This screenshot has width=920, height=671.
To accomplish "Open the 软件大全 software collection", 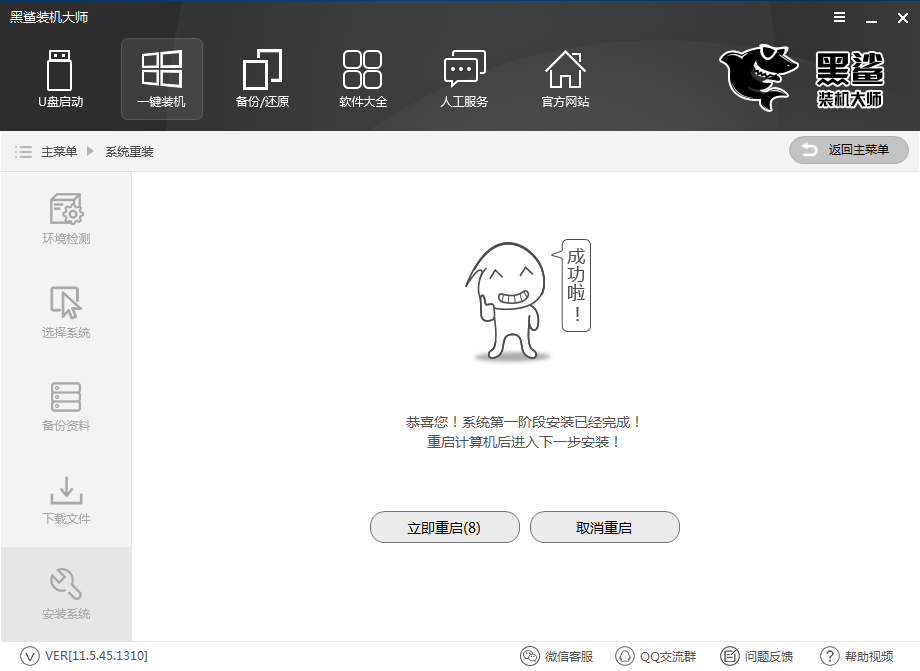I will [363, 79].
